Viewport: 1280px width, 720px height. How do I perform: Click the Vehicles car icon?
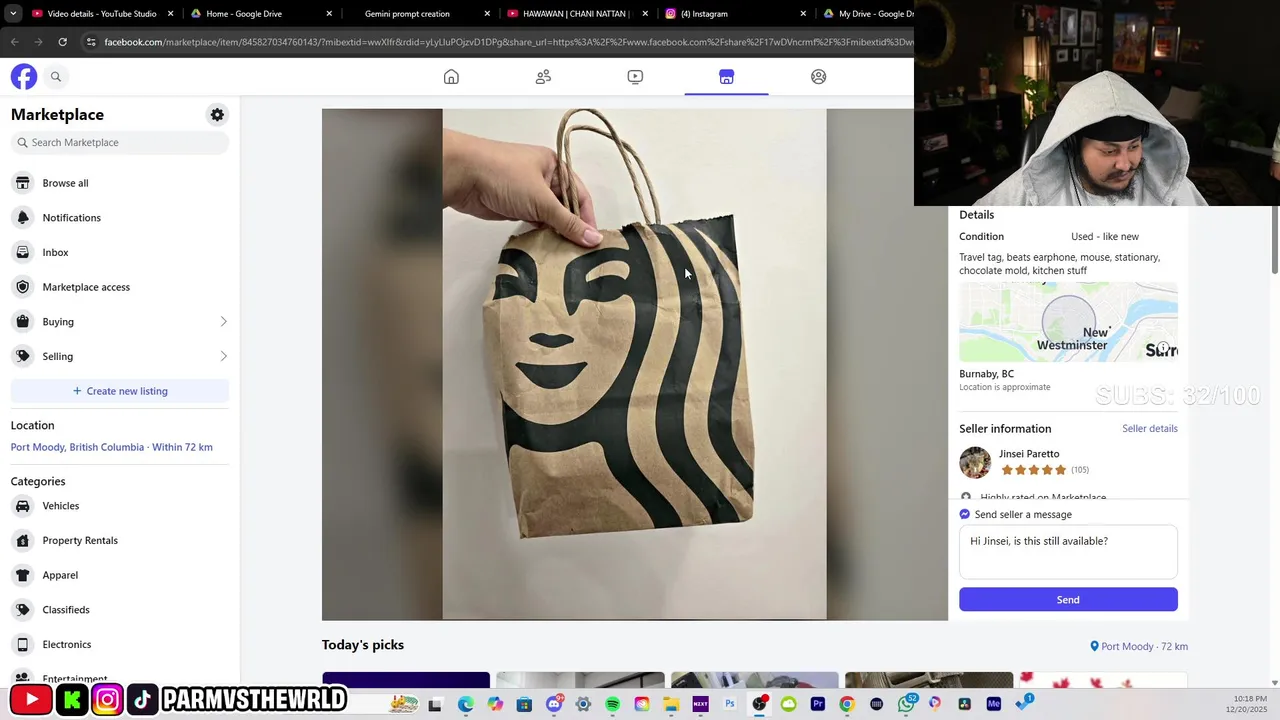tap(23, 506)
